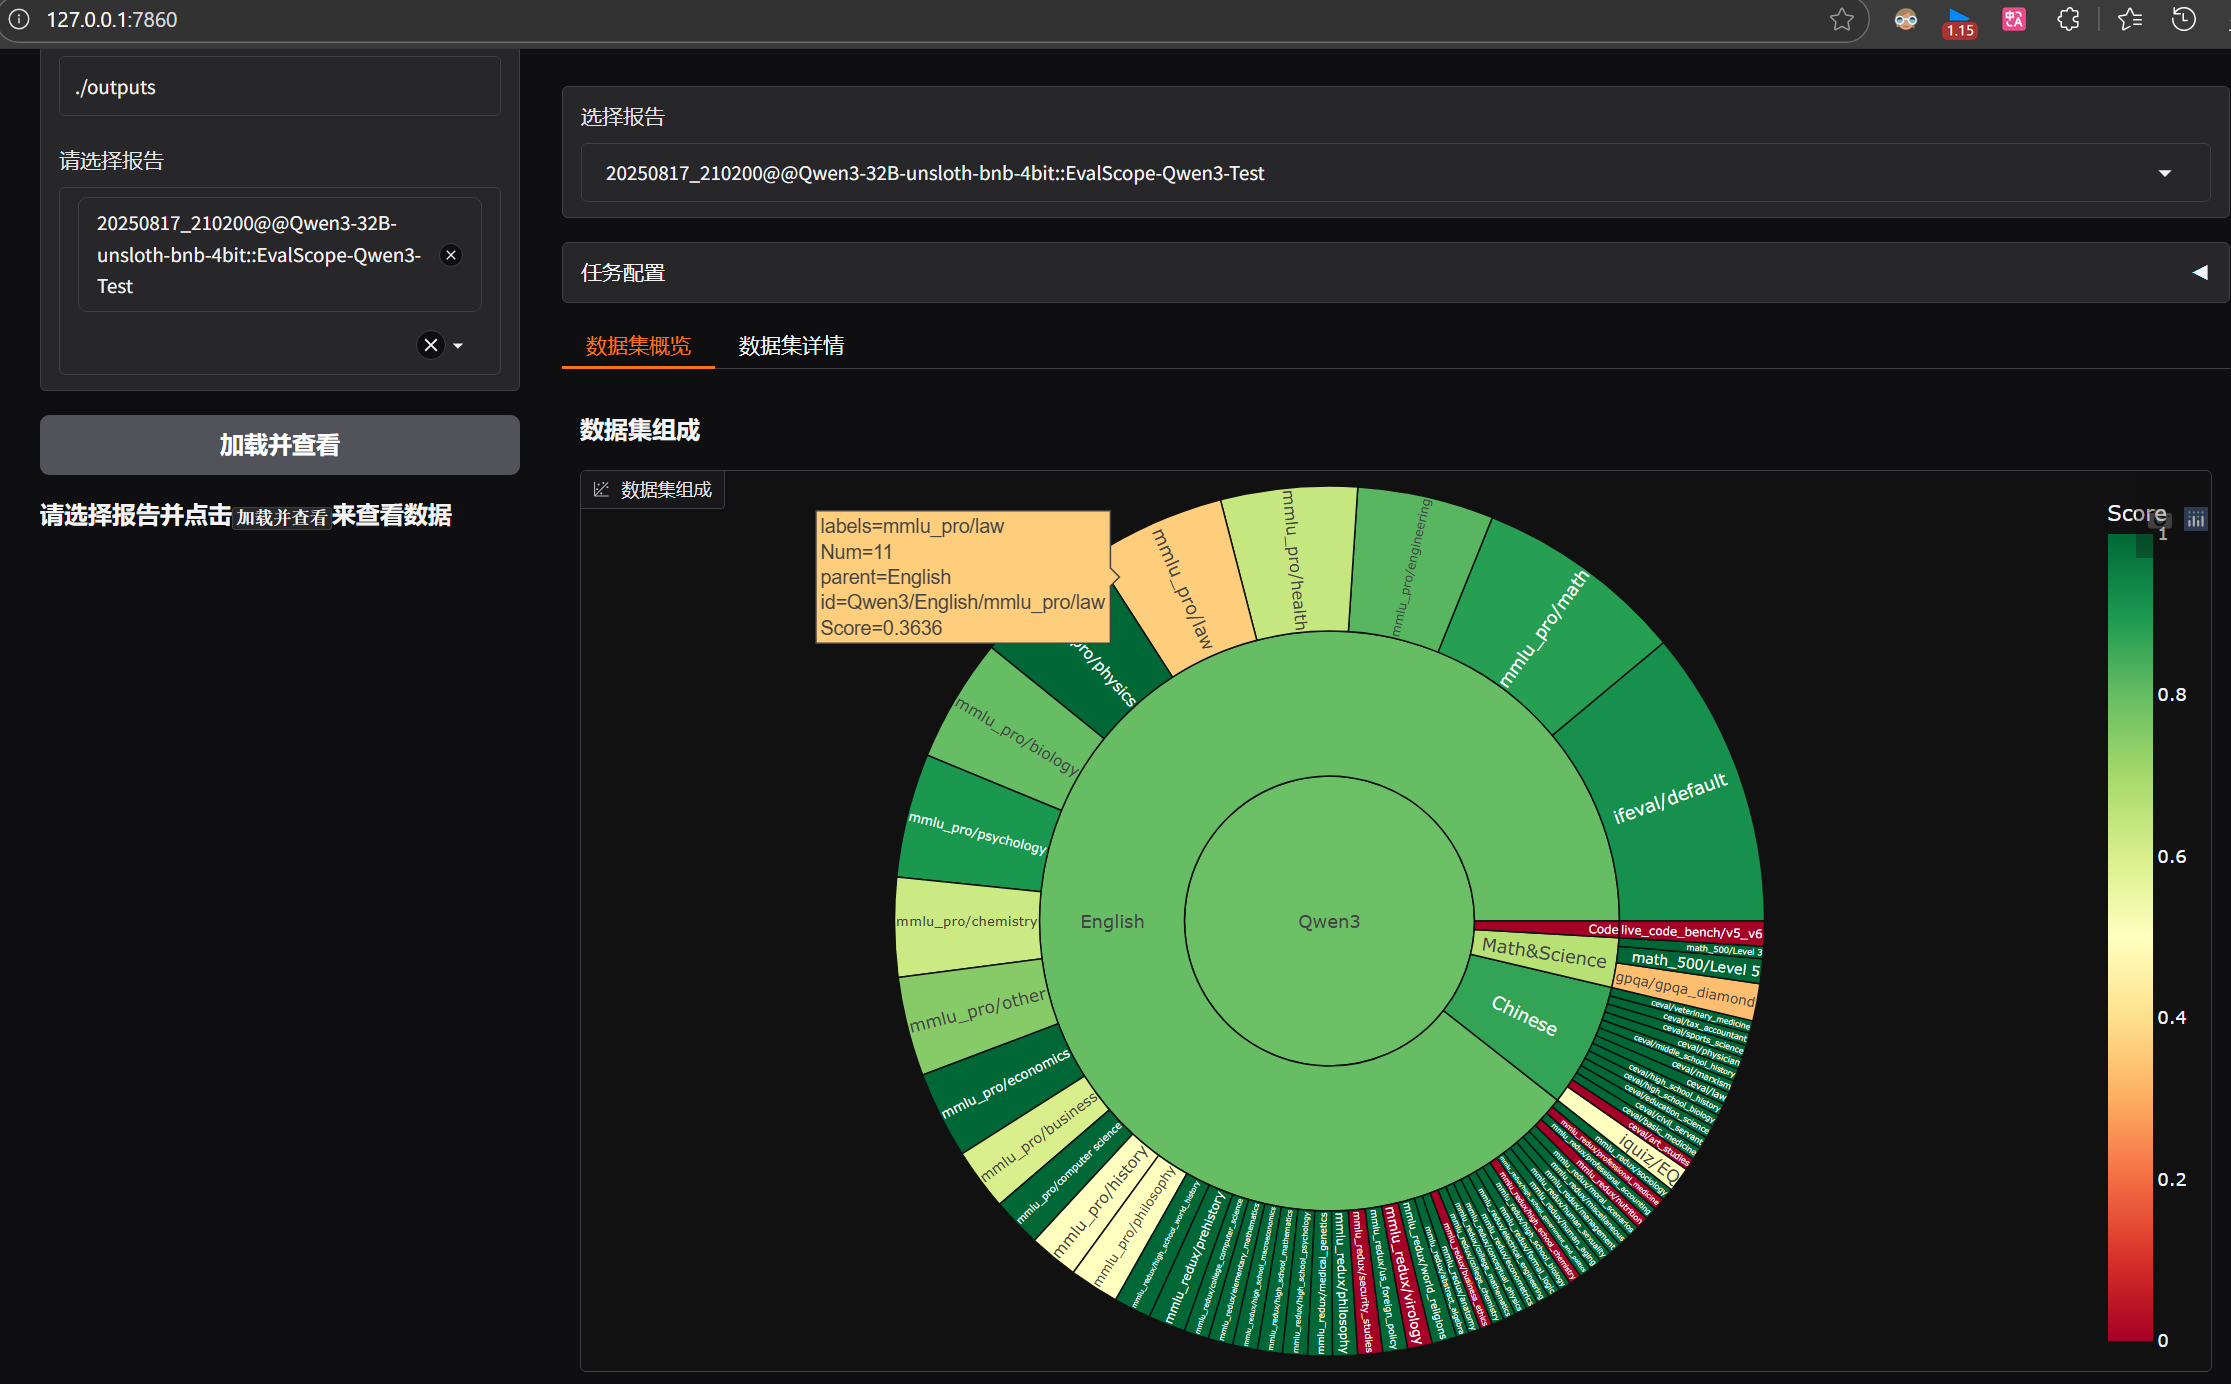
Task: Select the mmlu_redux/prehistory segment
Action: coord(1195,1260)
